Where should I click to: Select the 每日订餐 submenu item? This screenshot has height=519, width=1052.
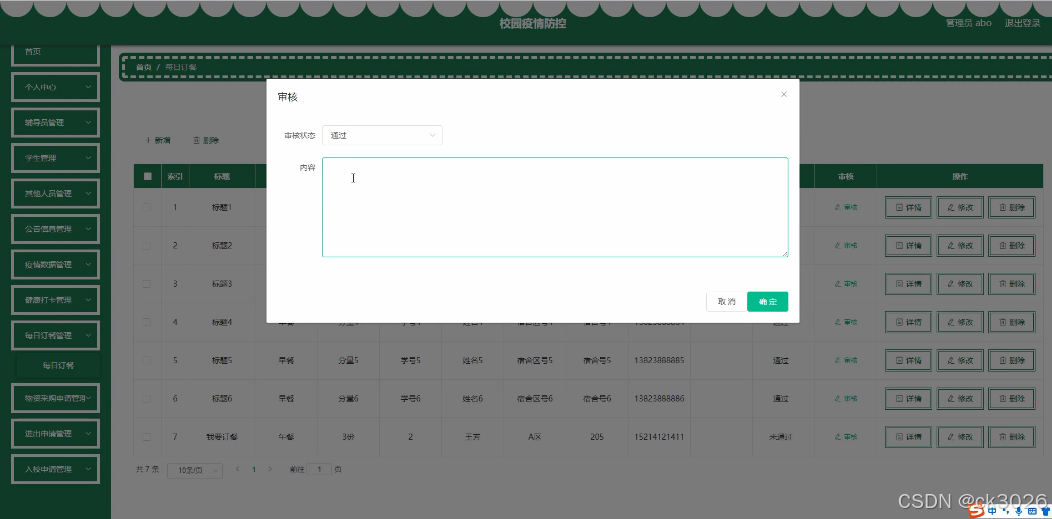click(x=58, y=366)
